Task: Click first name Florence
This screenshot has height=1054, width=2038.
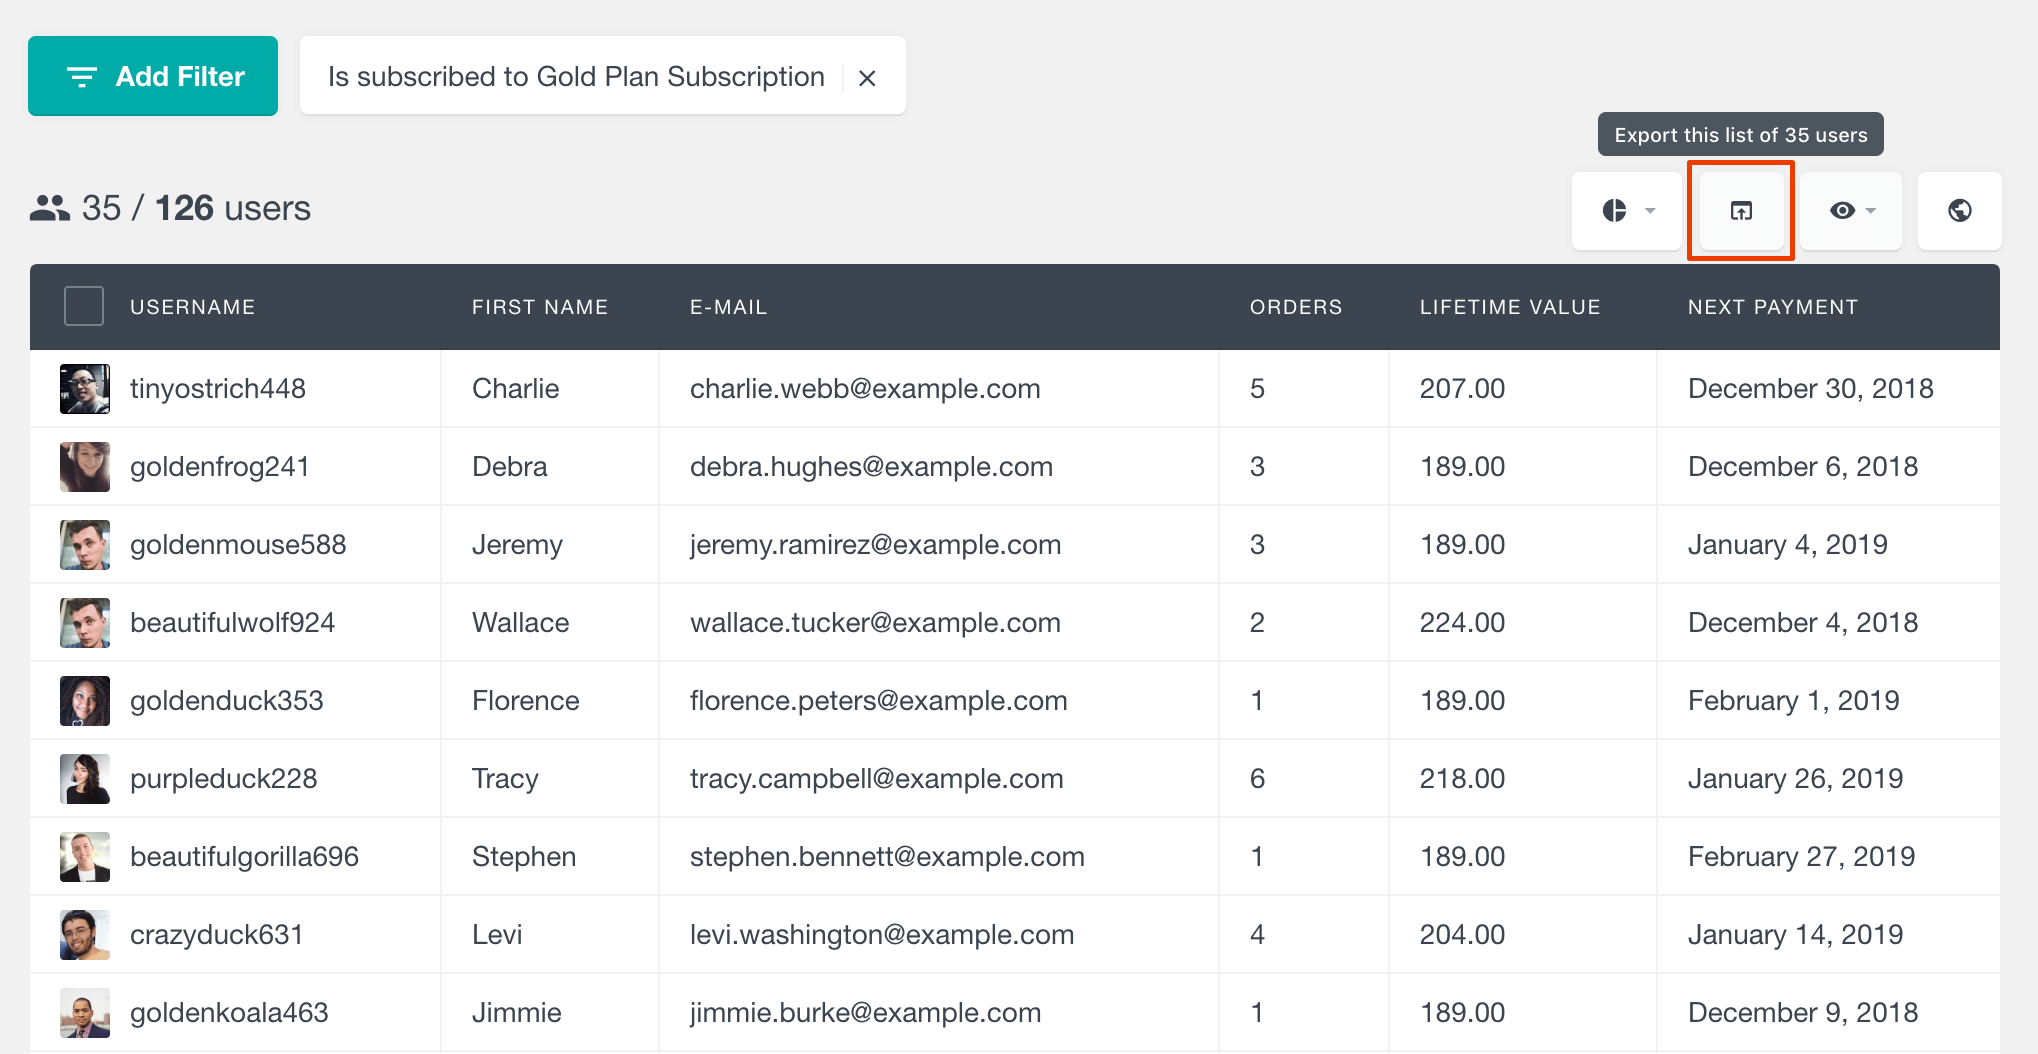Action: [526, 701]
